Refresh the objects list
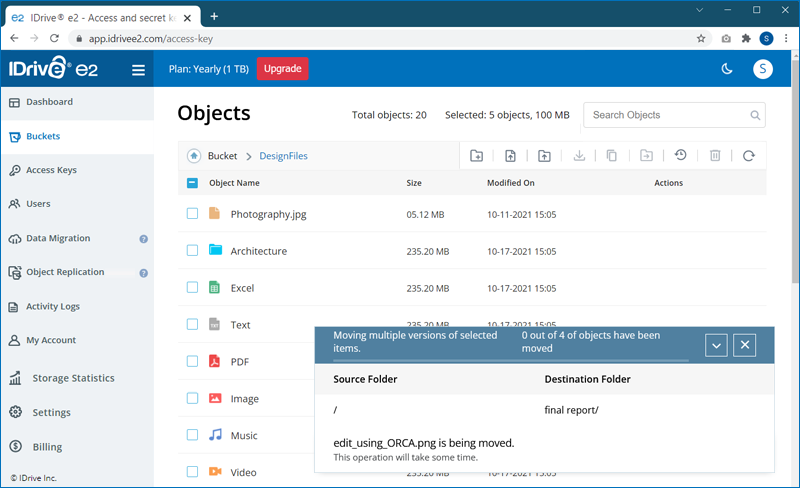The width and height of the screenshot is (800, 488). click(749, 156)
